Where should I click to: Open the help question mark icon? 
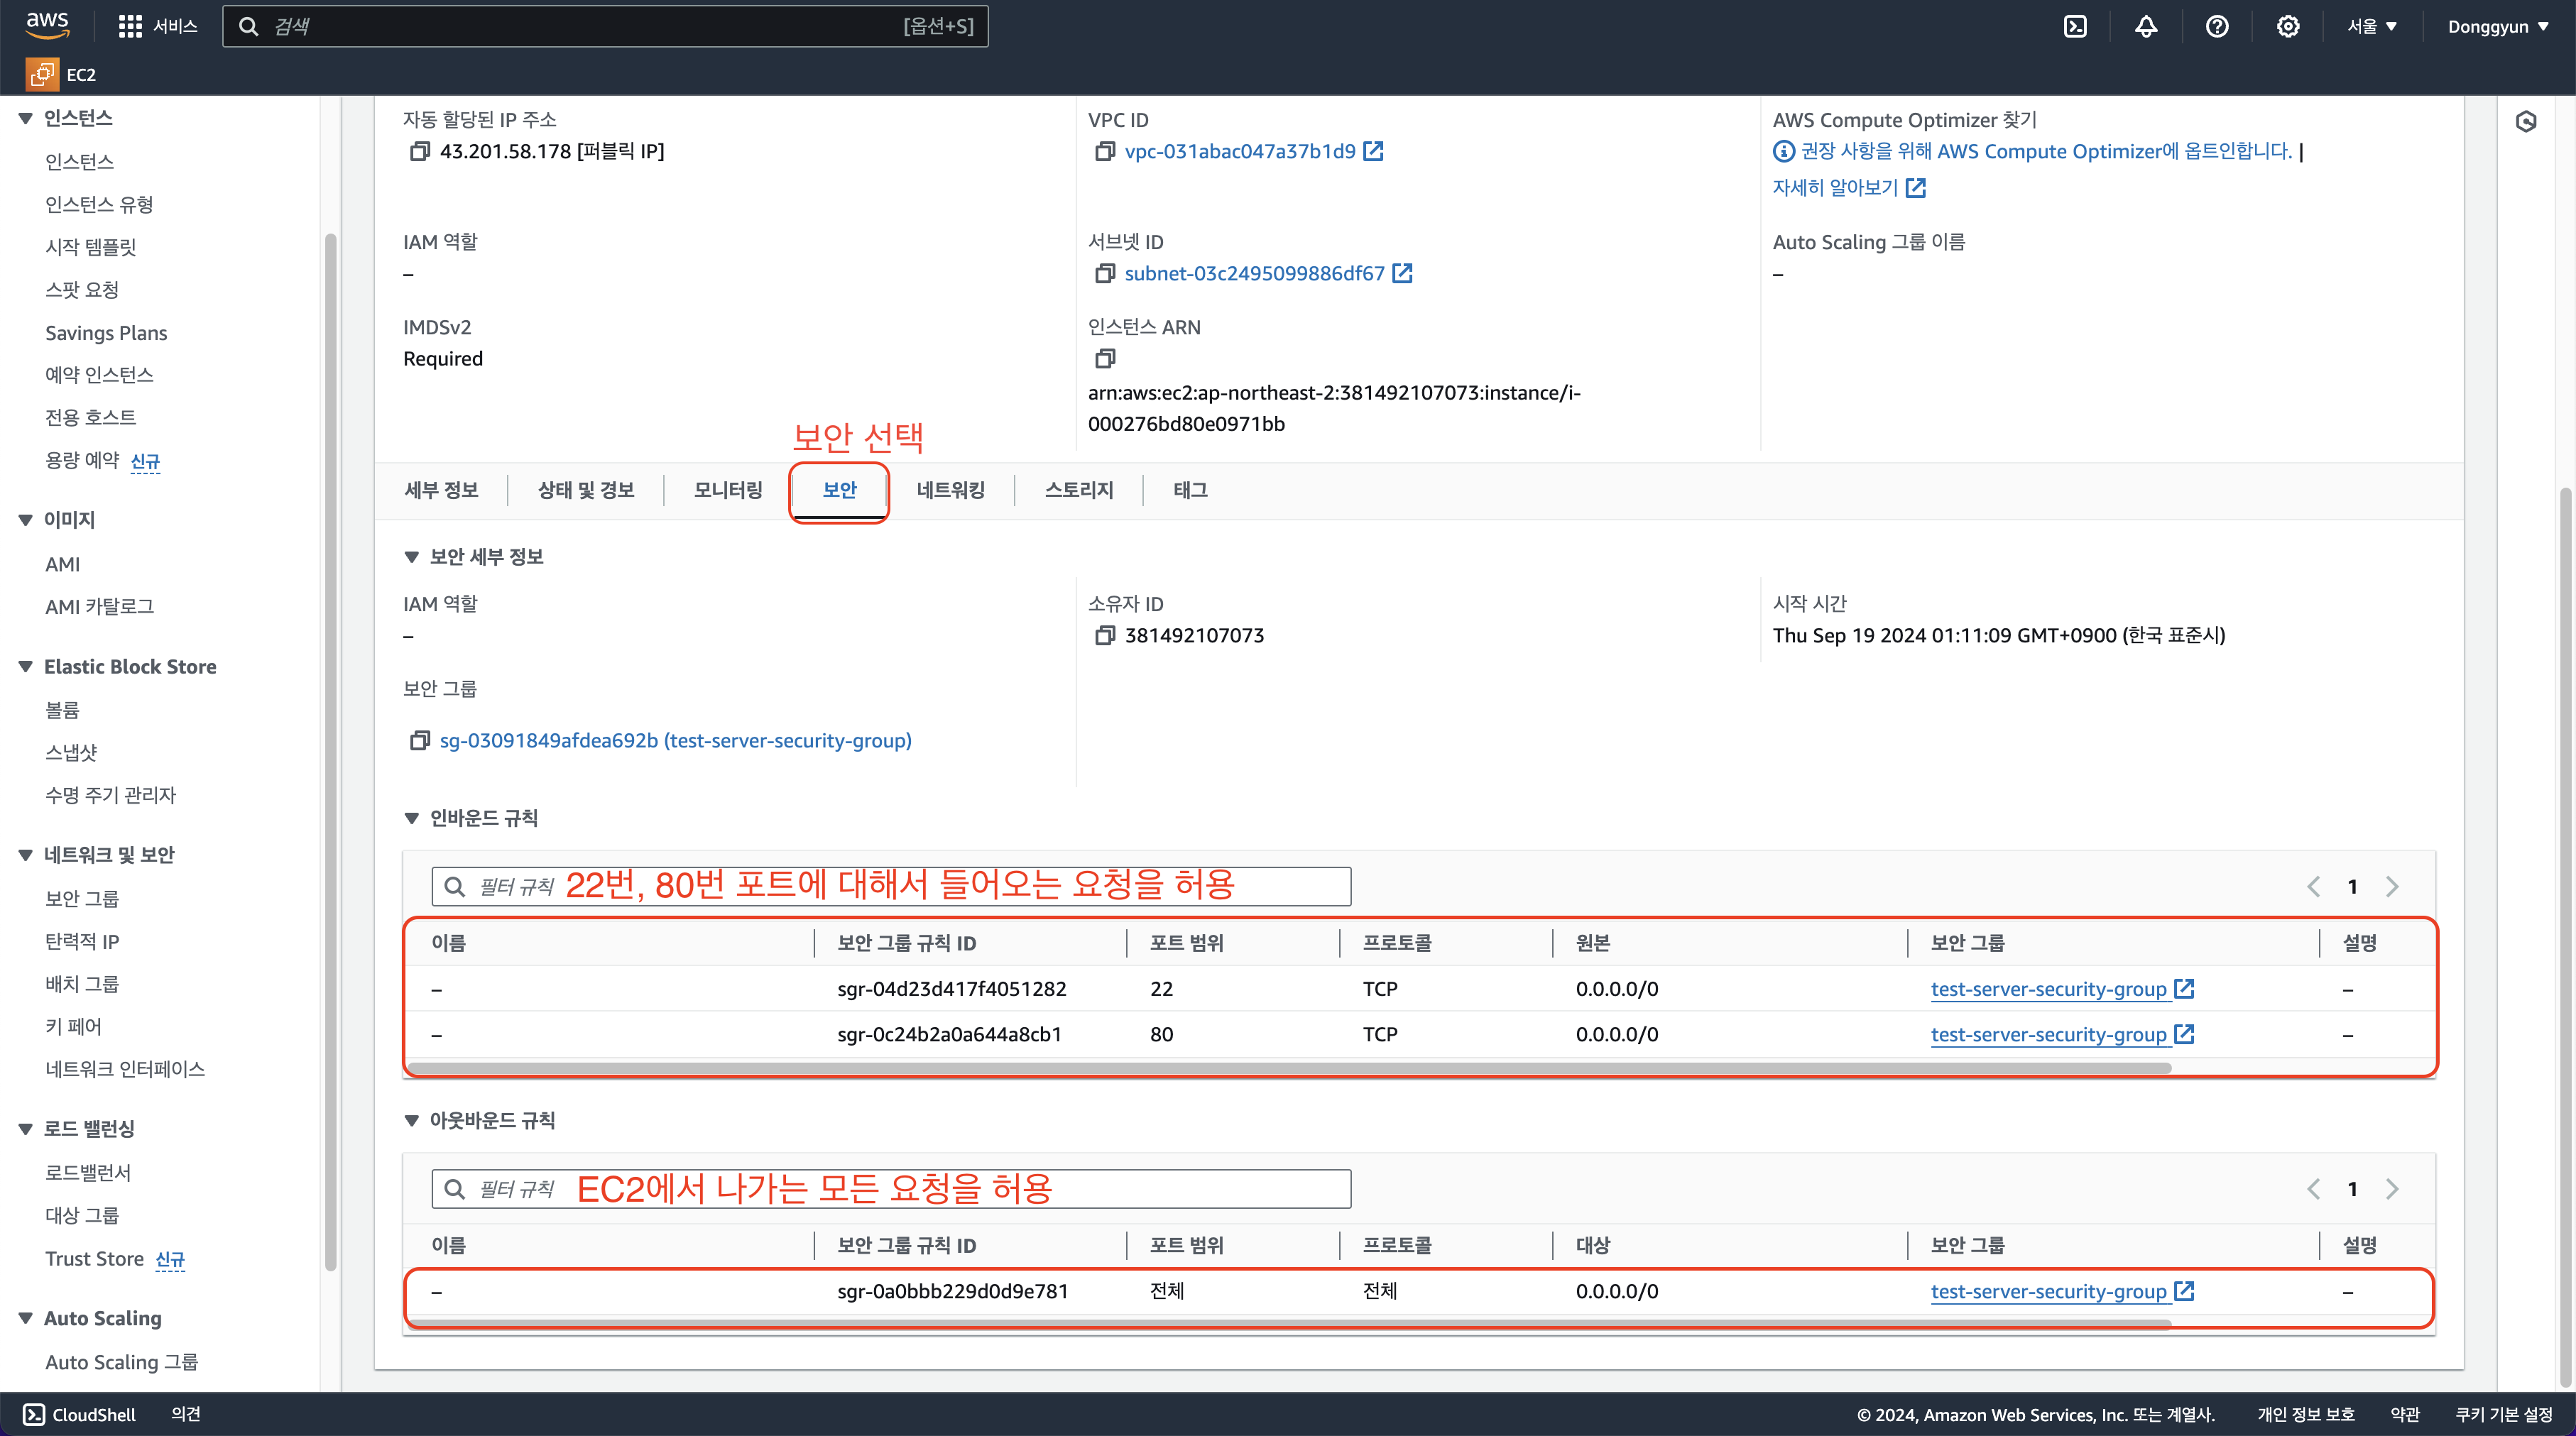coord(2217,27)
